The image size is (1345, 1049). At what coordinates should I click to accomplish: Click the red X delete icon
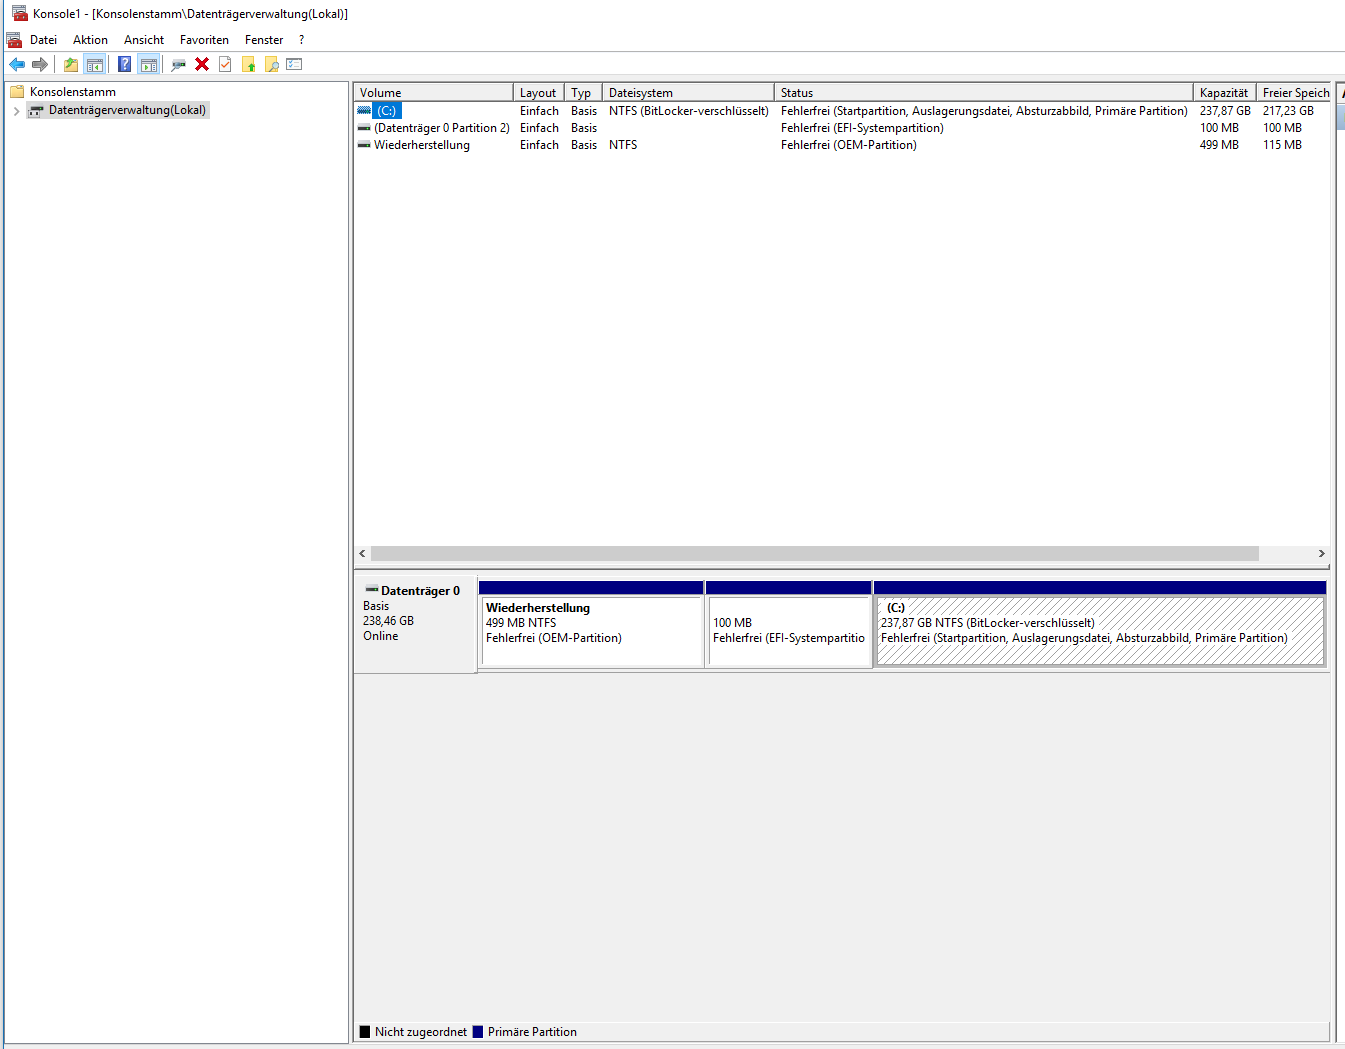click(x=202, y=64)
